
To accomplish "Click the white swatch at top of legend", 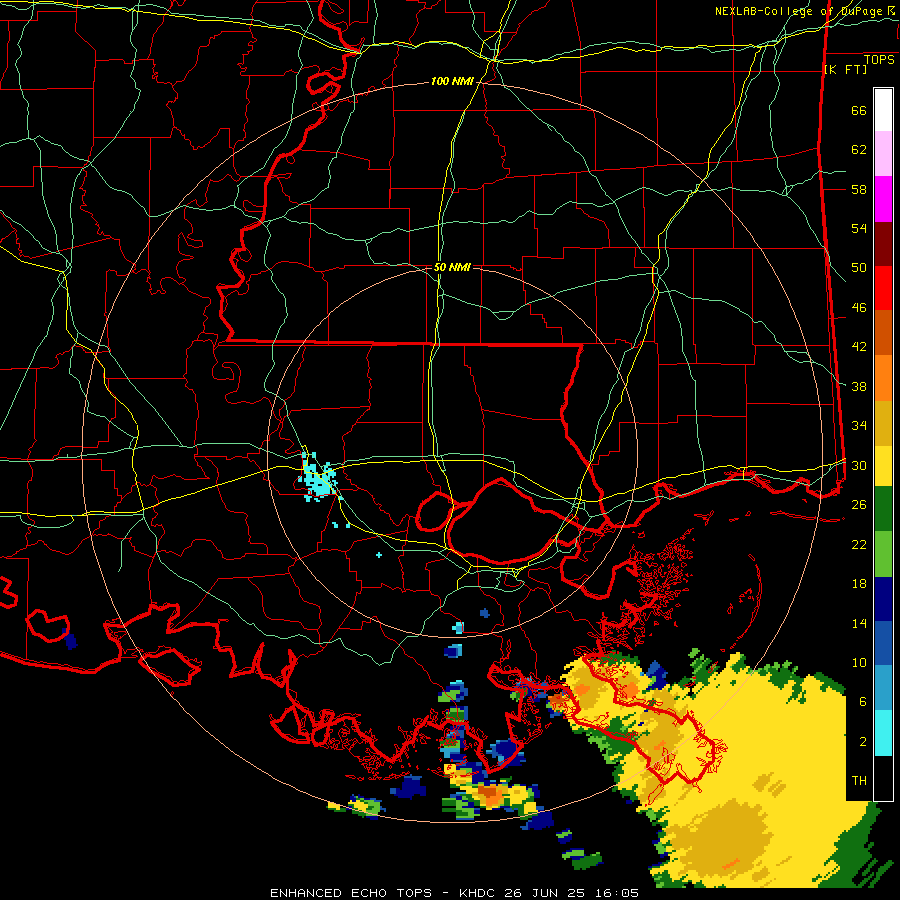I will pyautogui.click(x=883, y=110).
